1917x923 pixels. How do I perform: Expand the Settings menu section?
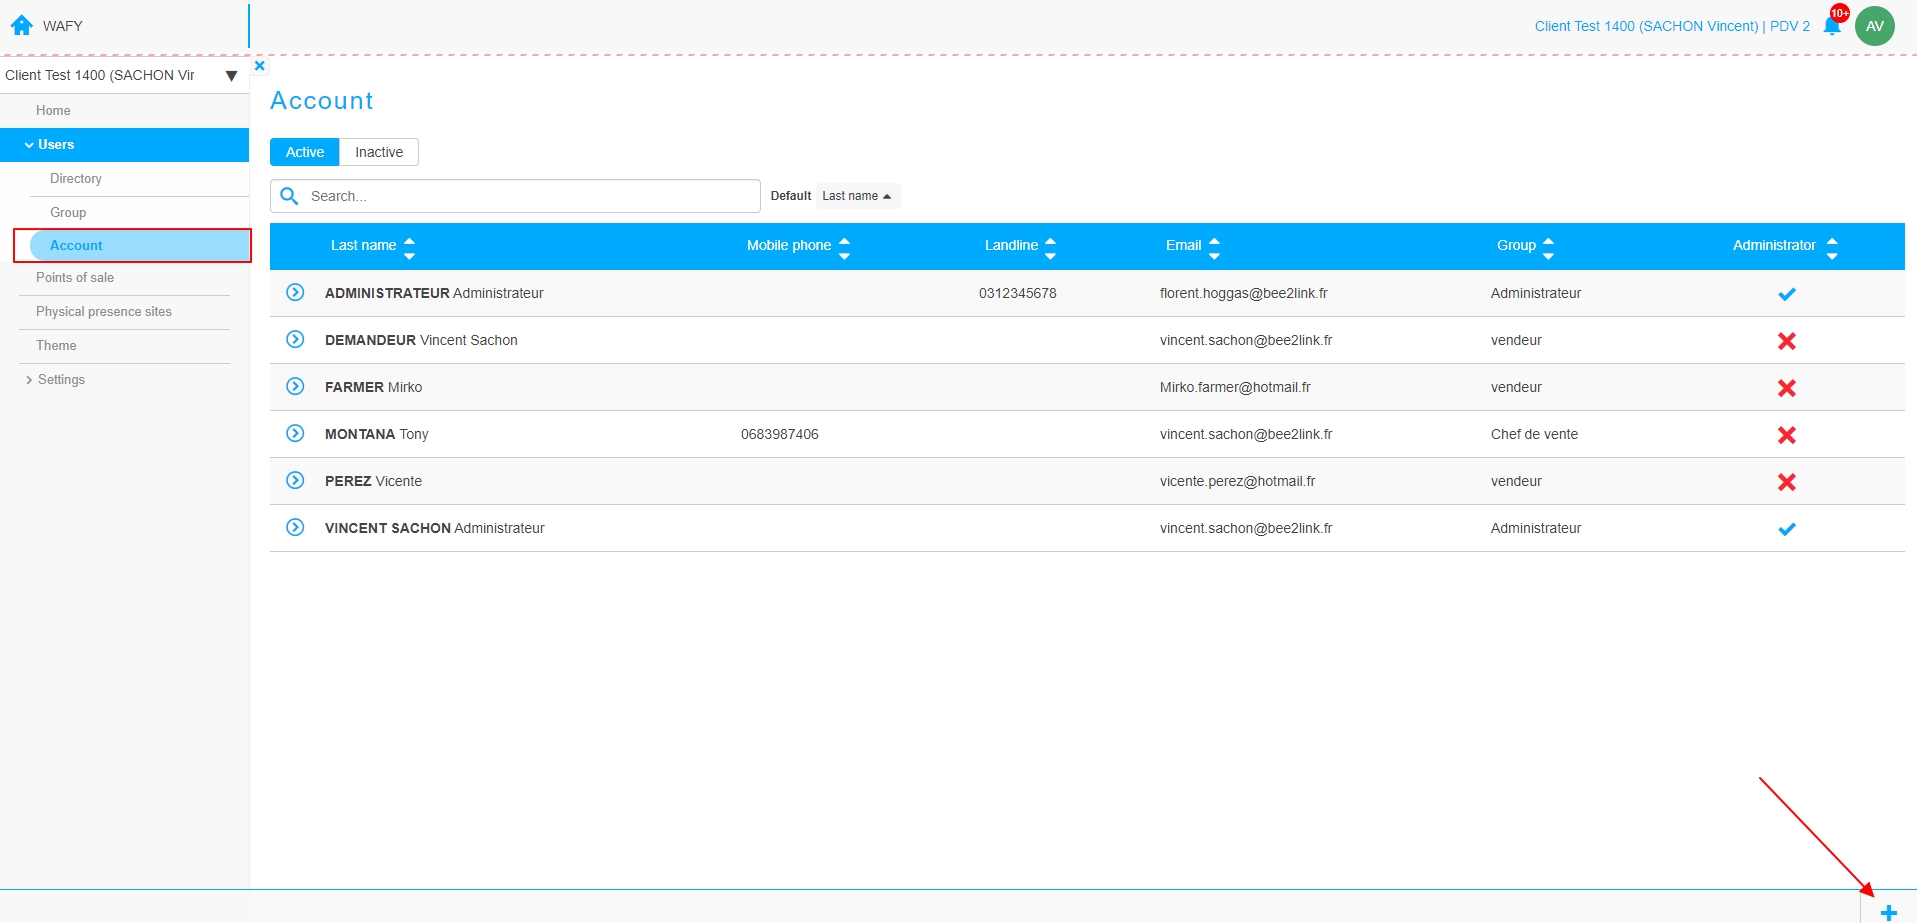click(56, 380)
